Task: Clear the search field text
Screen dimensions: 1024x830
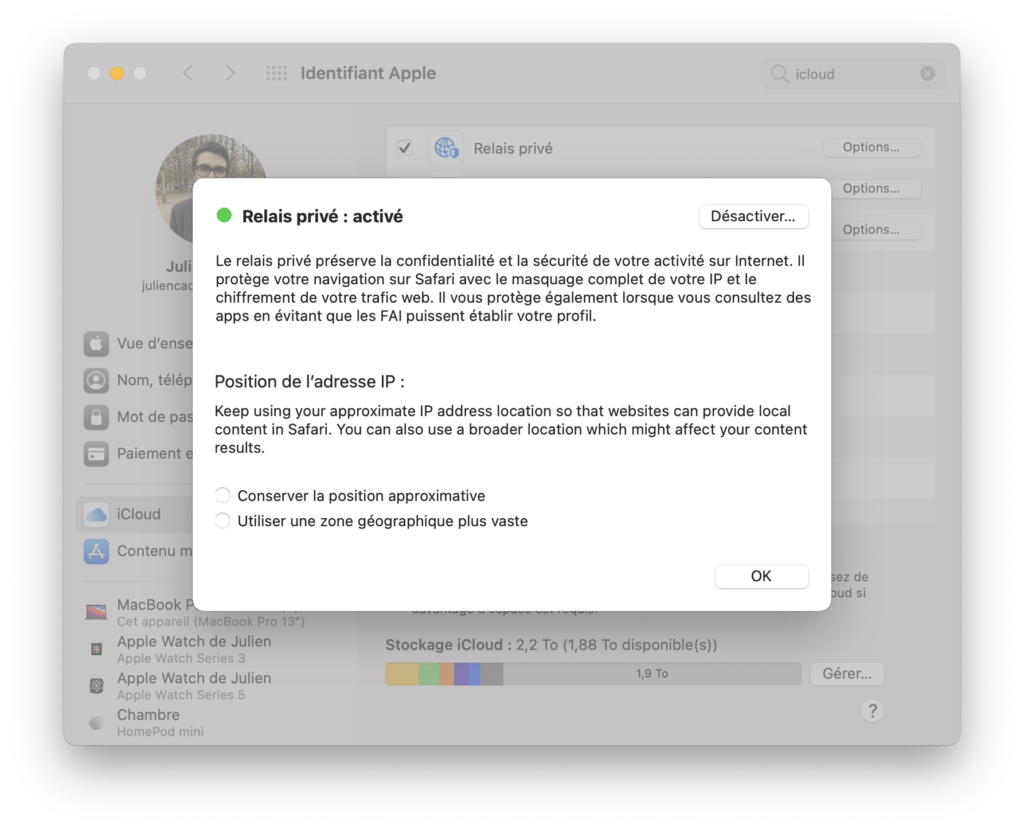Action: pos(927,74)
